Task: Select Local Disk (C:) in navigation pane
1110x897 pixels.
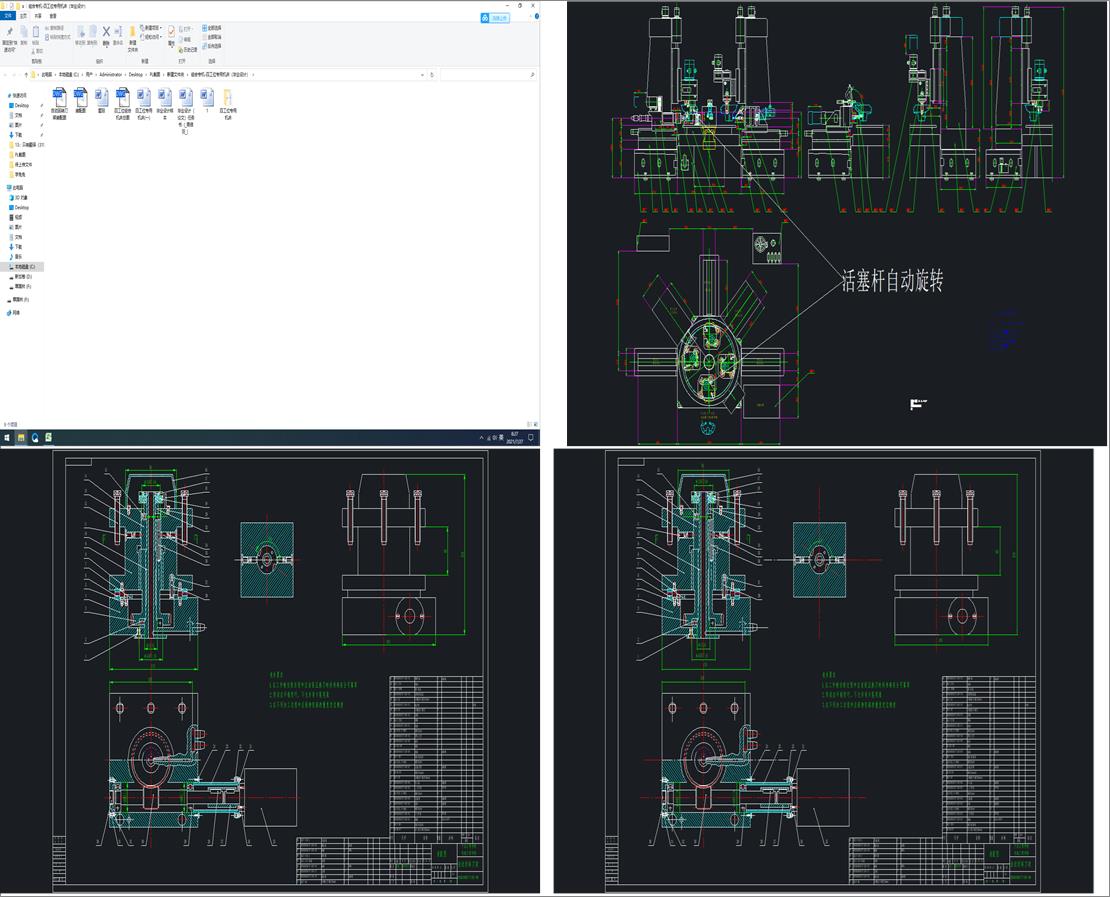Action: point(23,267)
